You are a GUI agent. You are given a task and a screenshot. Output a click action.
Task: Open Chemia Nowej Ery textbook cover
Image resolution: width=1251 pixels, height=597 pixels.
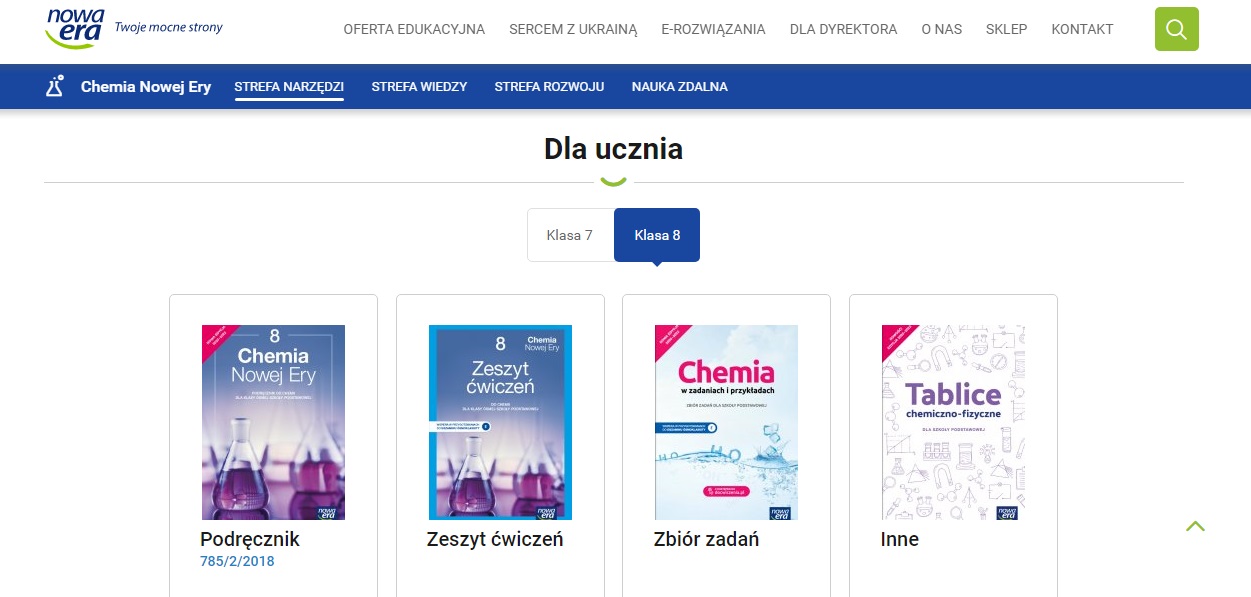pos(273,422)
